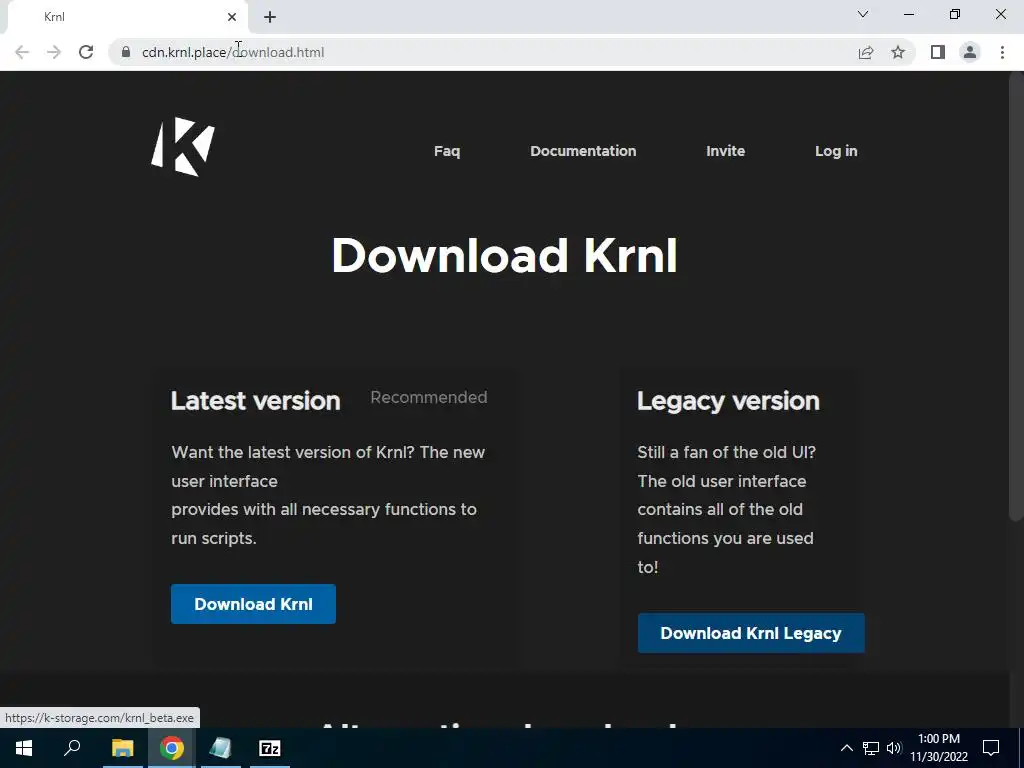Image resolution: width=1024 pixels, height=768 pixels.
Task: Open the taskbar clock and date
Action: [939, 748]
